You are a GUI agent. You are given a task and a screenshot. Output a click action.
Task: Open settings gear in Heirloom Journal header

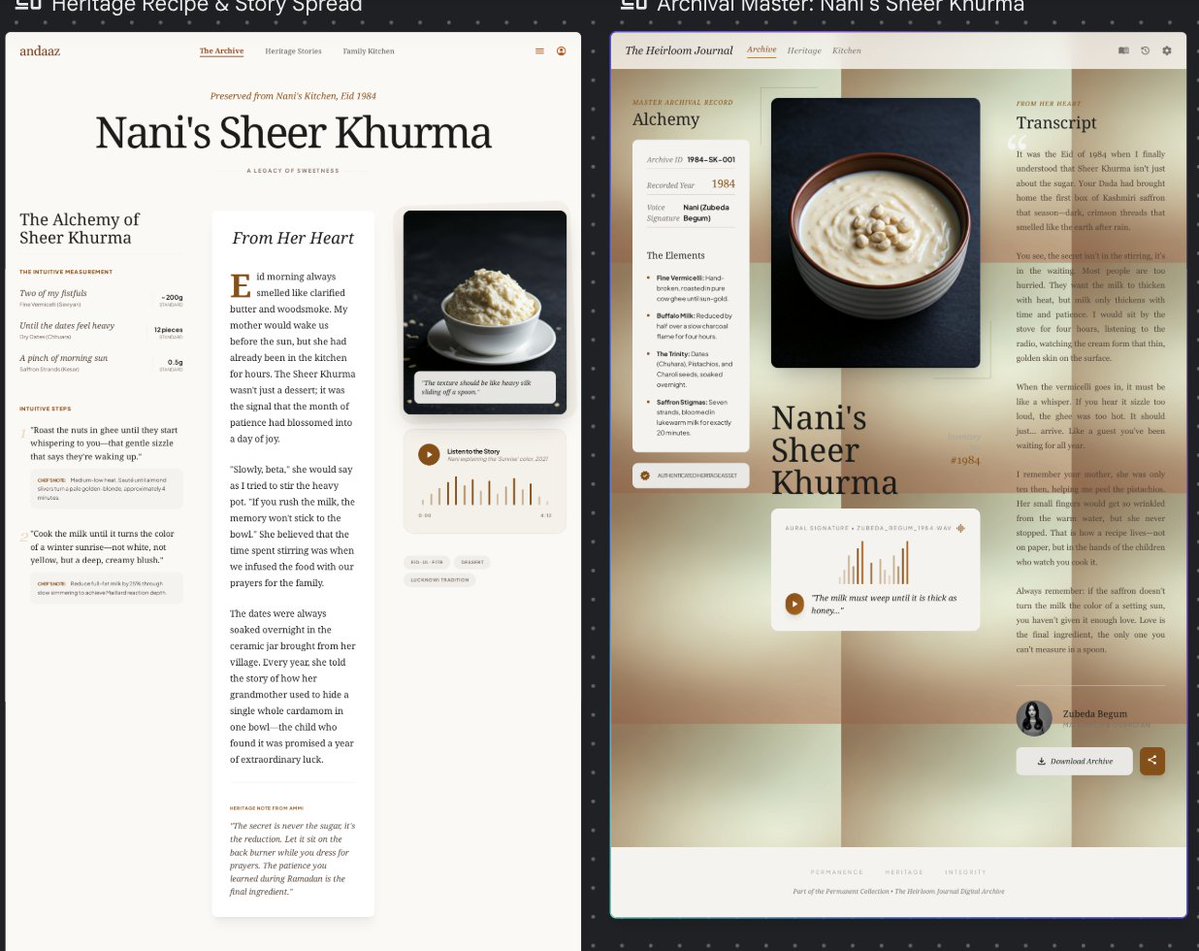coord(1167,50)
